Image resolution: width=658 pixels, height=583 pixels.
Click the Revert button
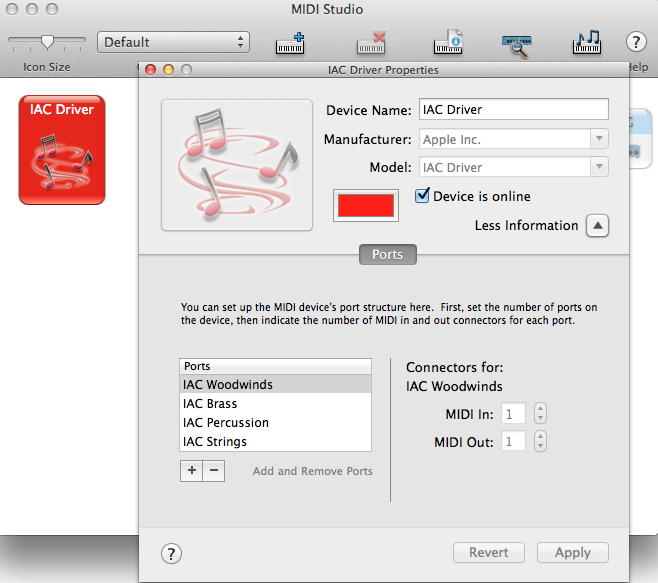pos(489,552)
